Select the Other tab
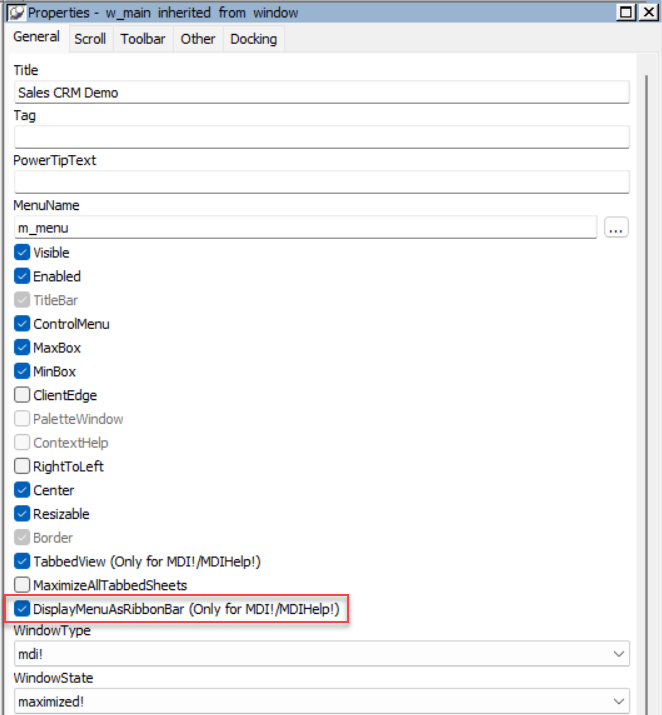 tap(197, 39)
